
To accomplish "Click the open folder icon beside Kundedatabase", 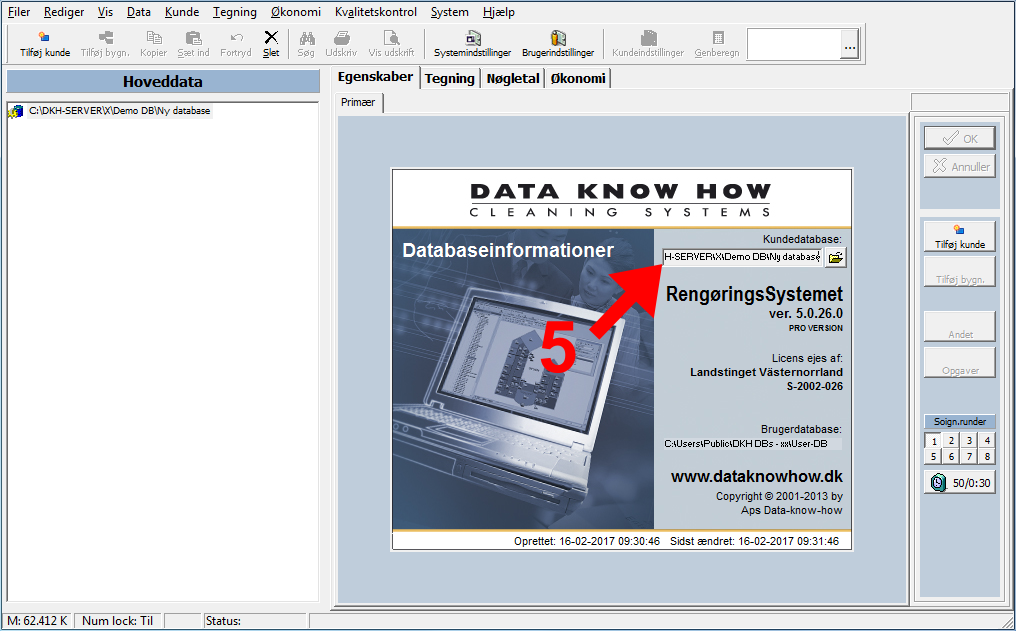I will 836,257.
